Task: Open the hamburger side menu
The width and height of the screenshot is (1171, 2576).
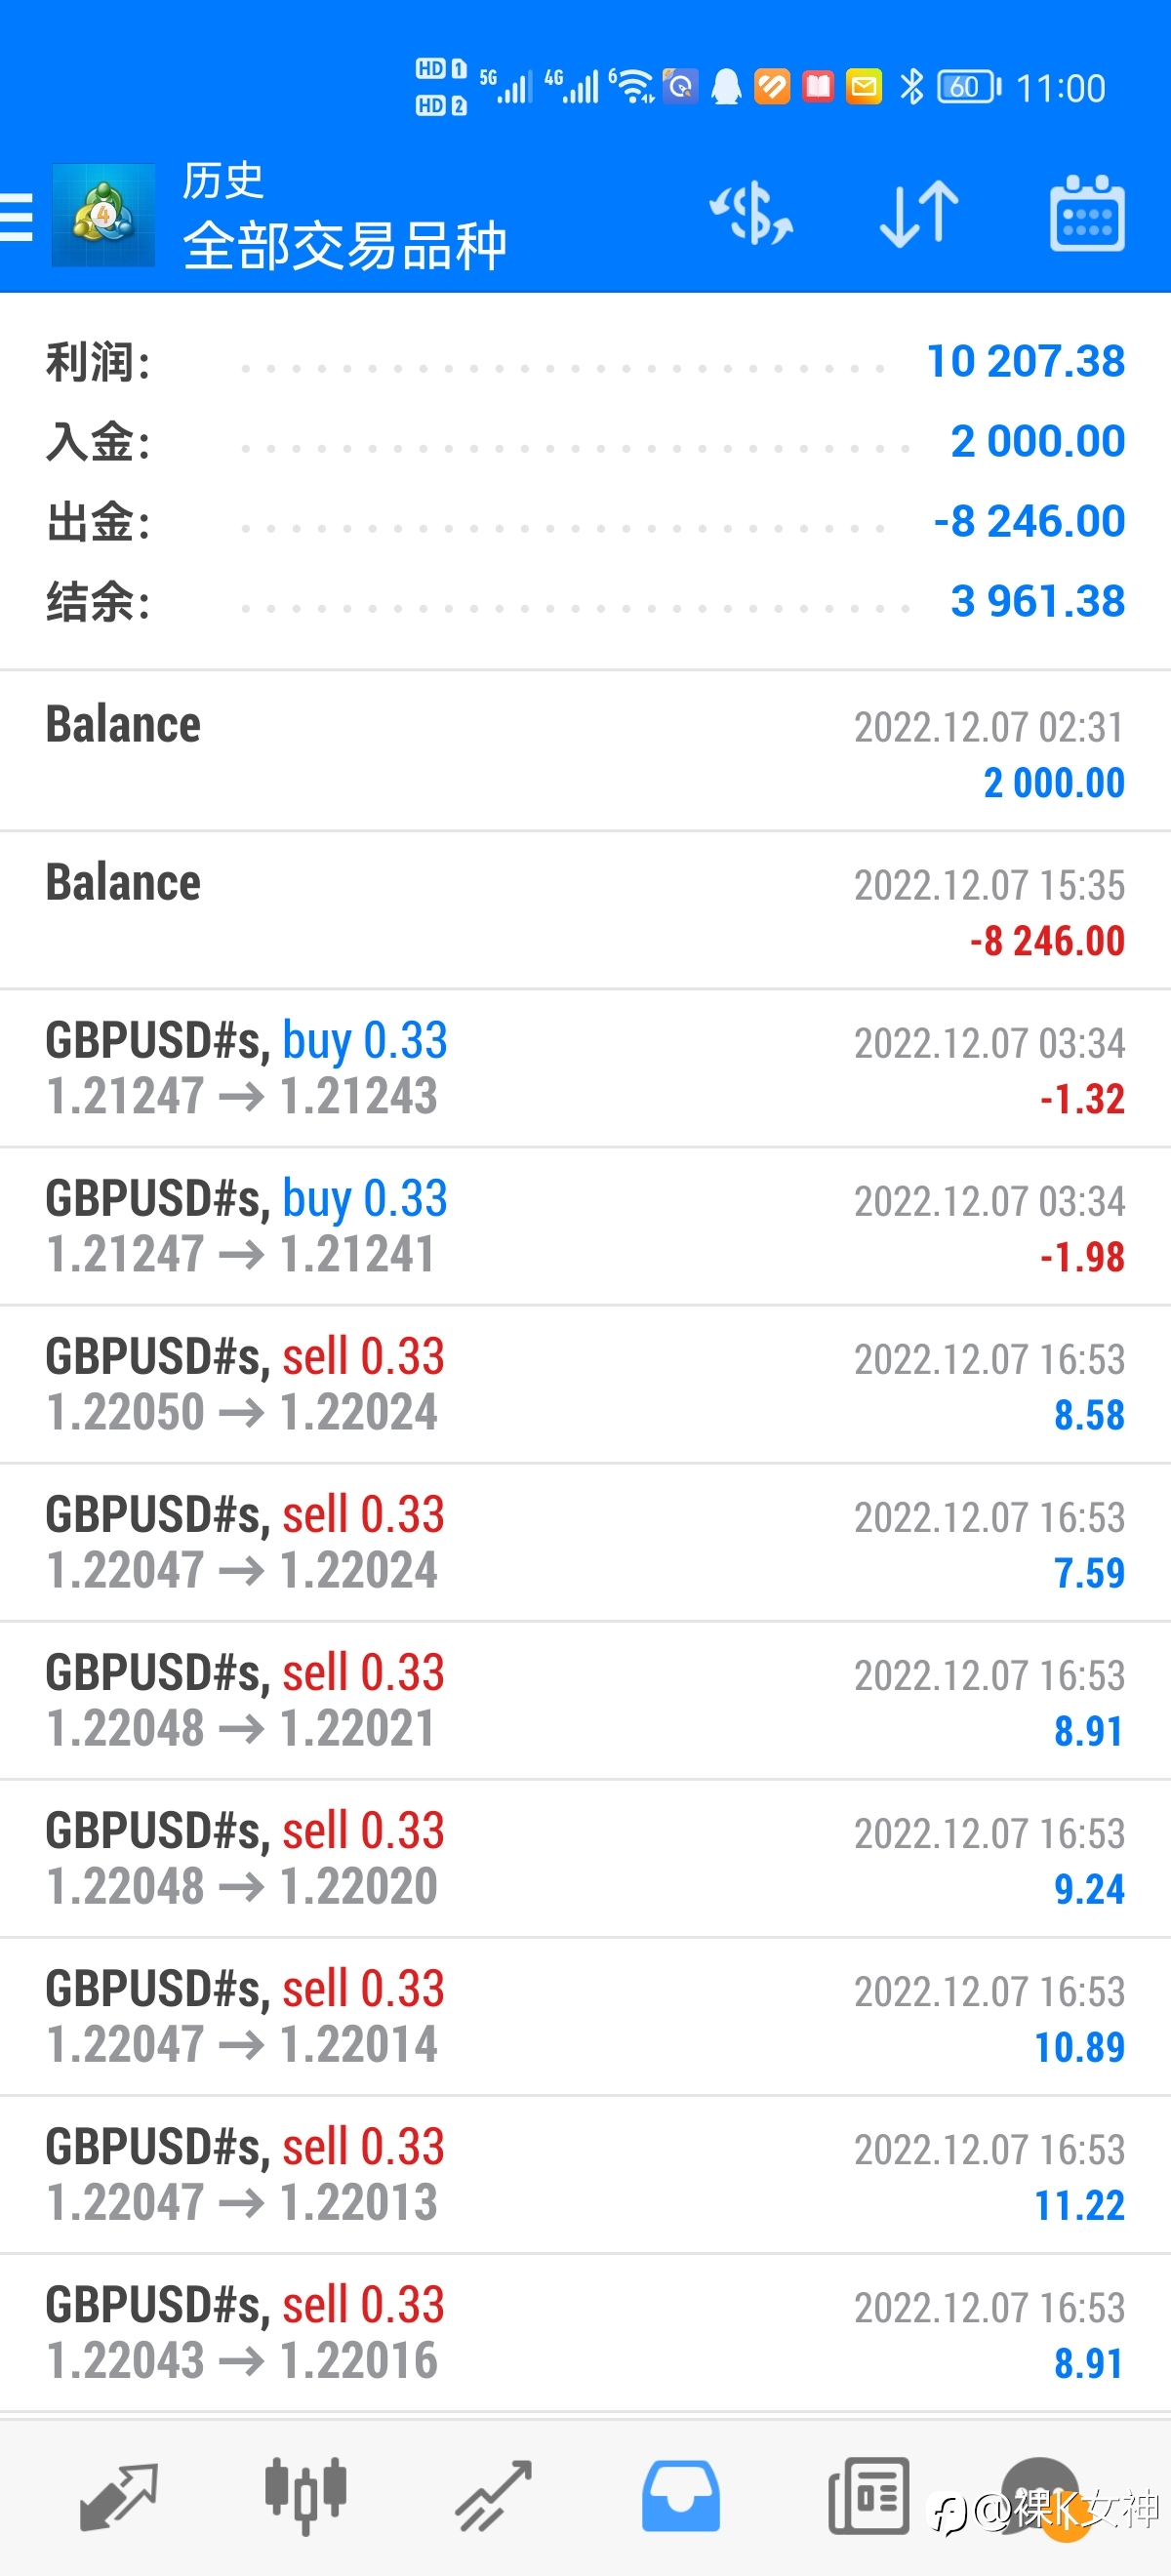Action: (x=16, y=216)
